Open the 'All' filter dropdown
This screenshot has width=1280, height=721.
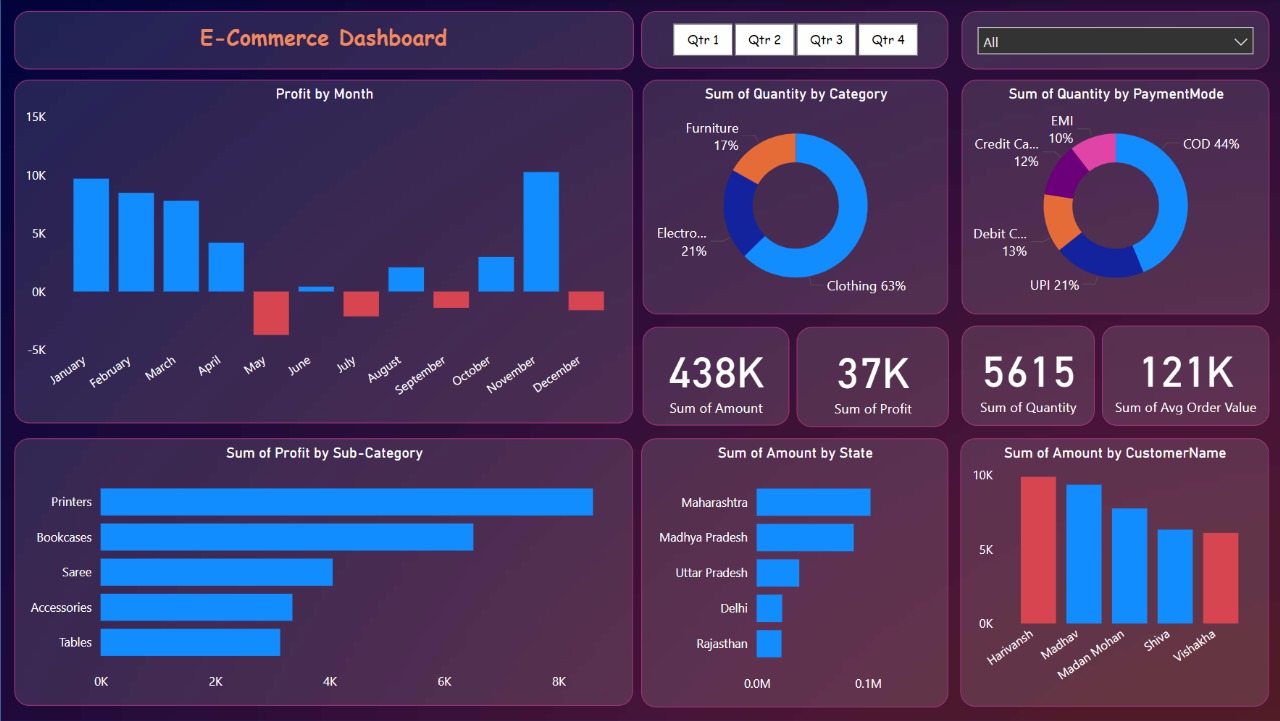[1115, 41]
